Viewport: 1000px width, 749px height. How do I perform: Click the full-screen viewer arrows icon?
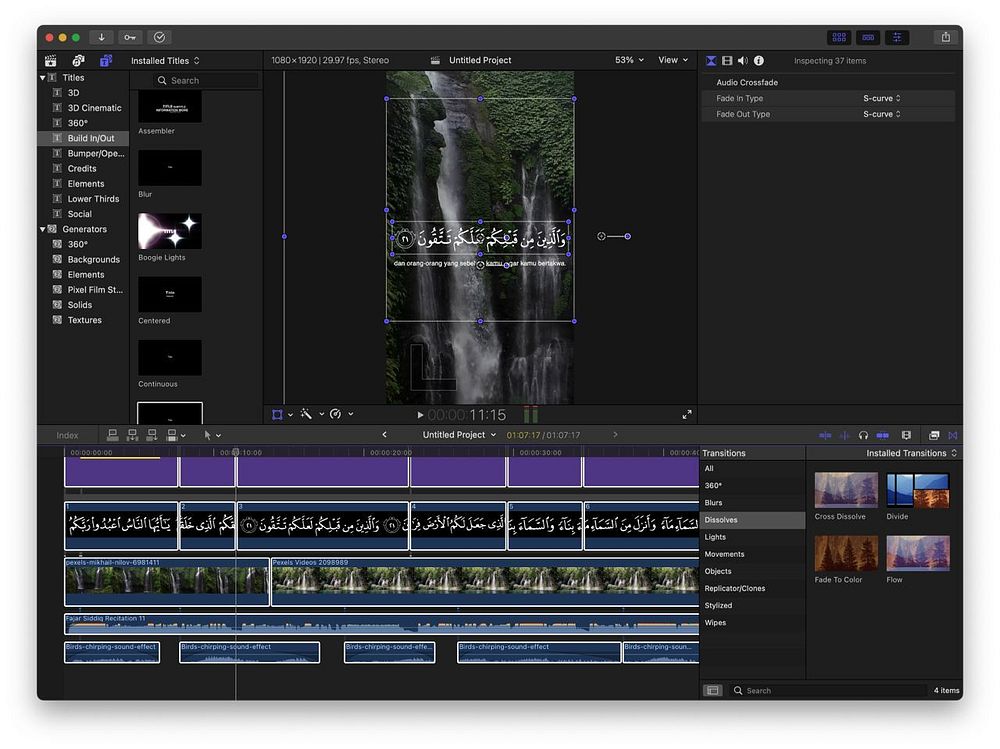(x=687, y=414)
